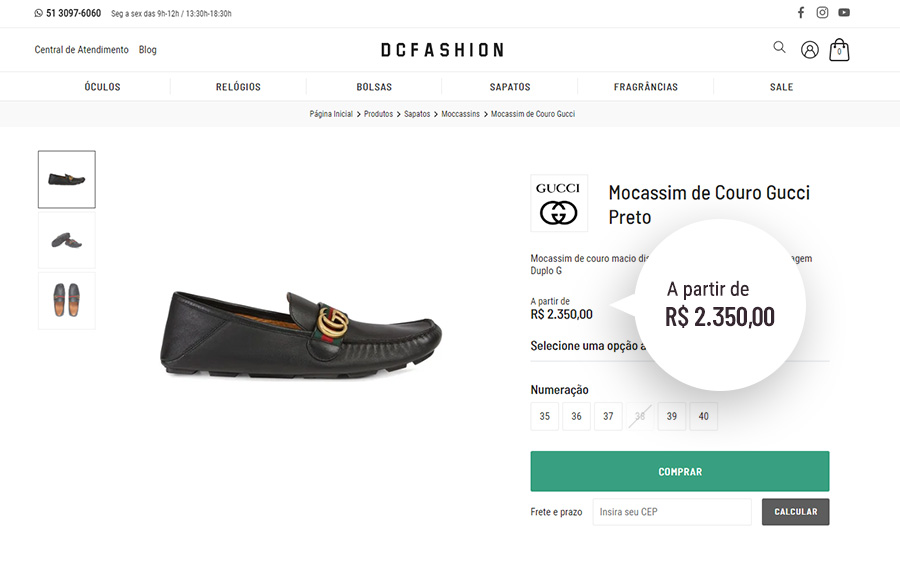Click the CALCULAR shipping button
This screenshot has width=900, height=563.
tap(796, 511)
